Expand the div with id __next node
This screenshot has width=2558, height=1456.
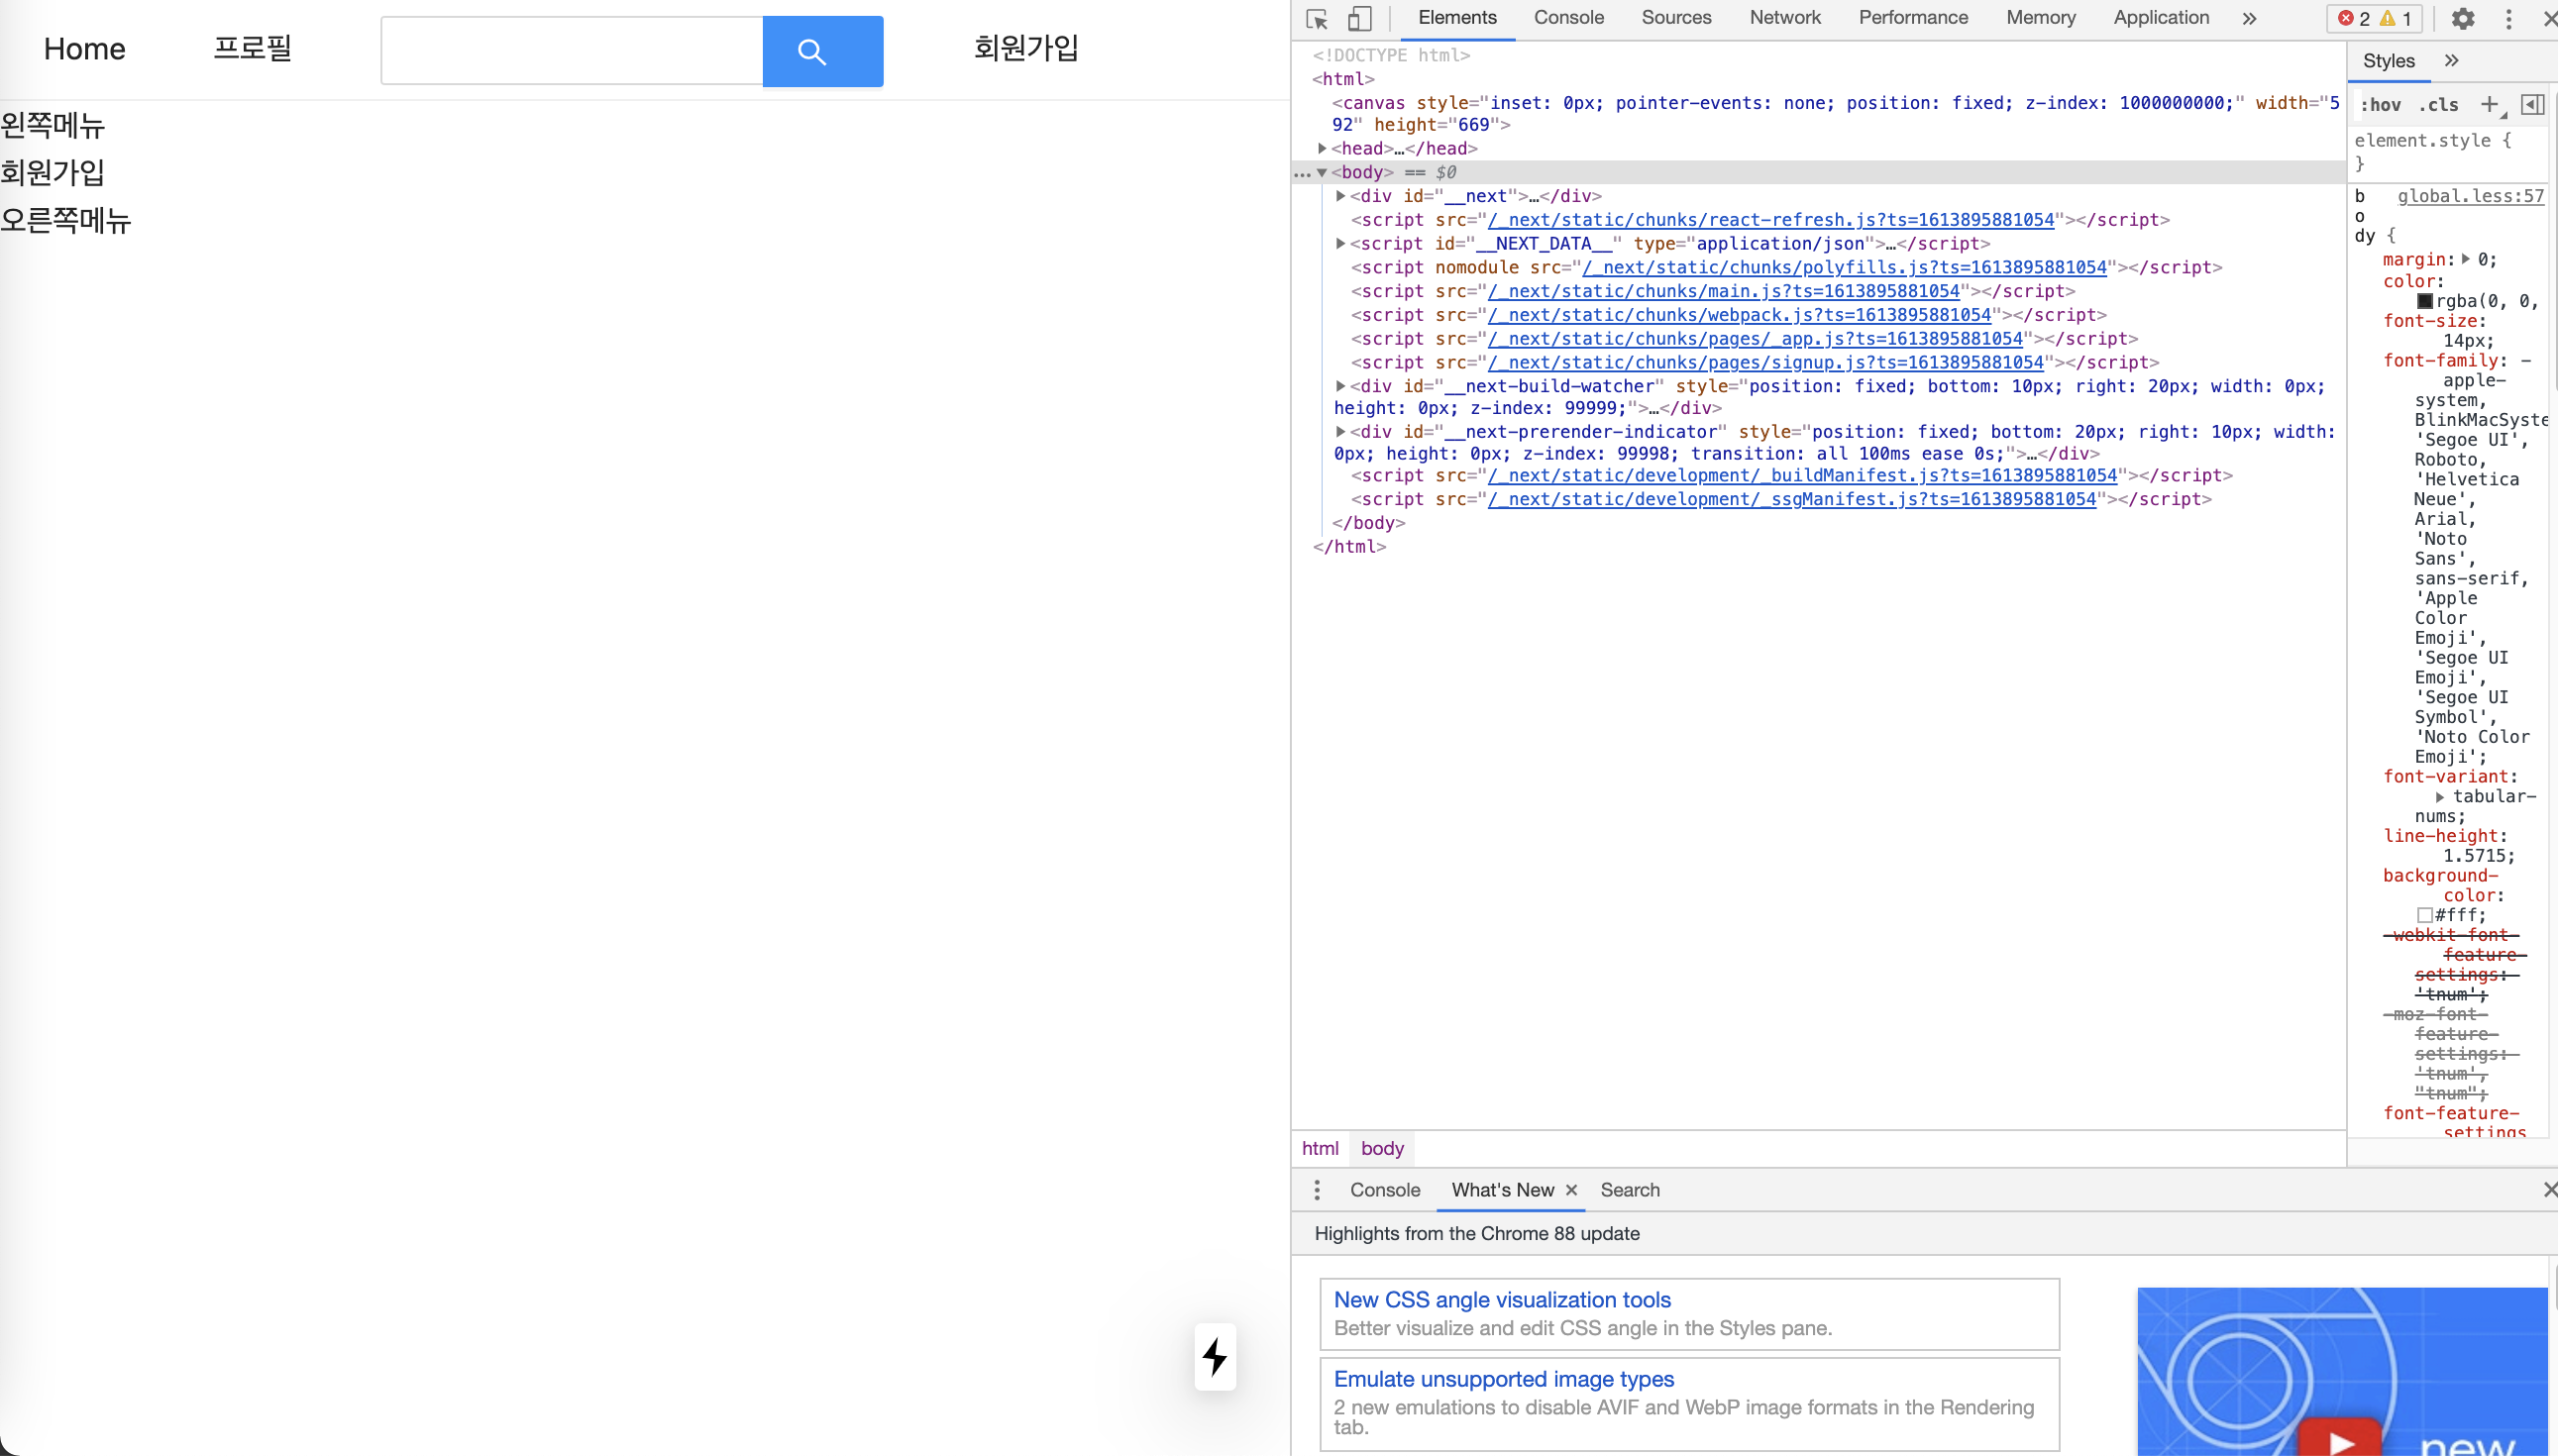(1341, 196)
